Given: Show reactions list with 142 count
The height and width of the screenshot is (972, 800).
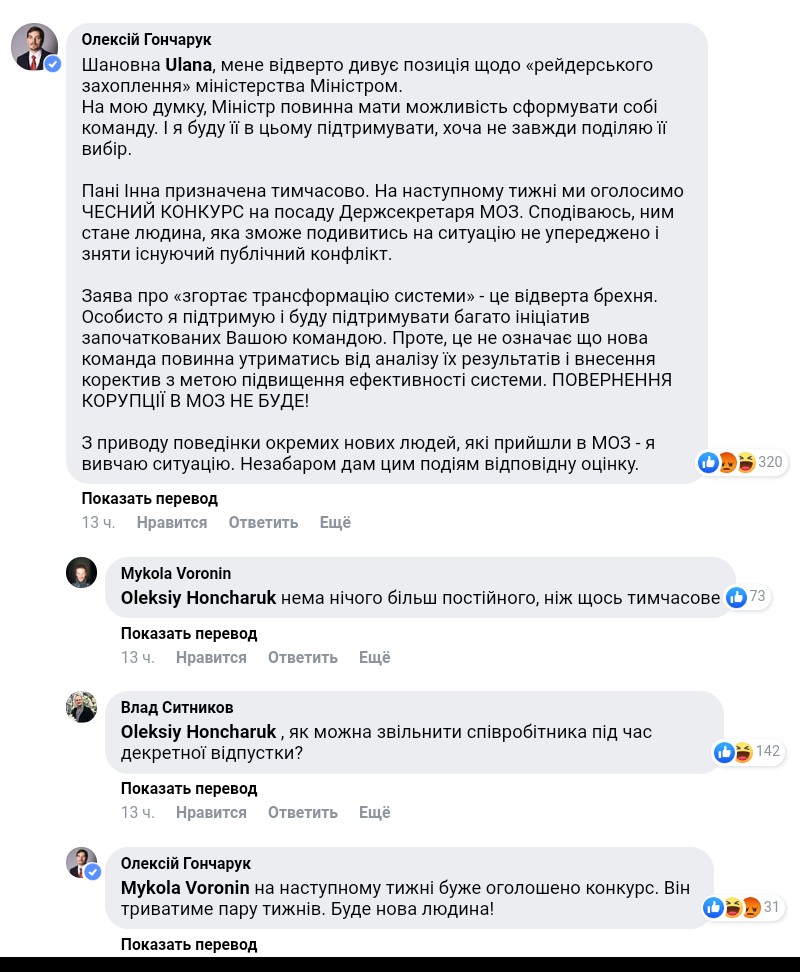Looking at the screenshot, I should [x=747, y=751].
